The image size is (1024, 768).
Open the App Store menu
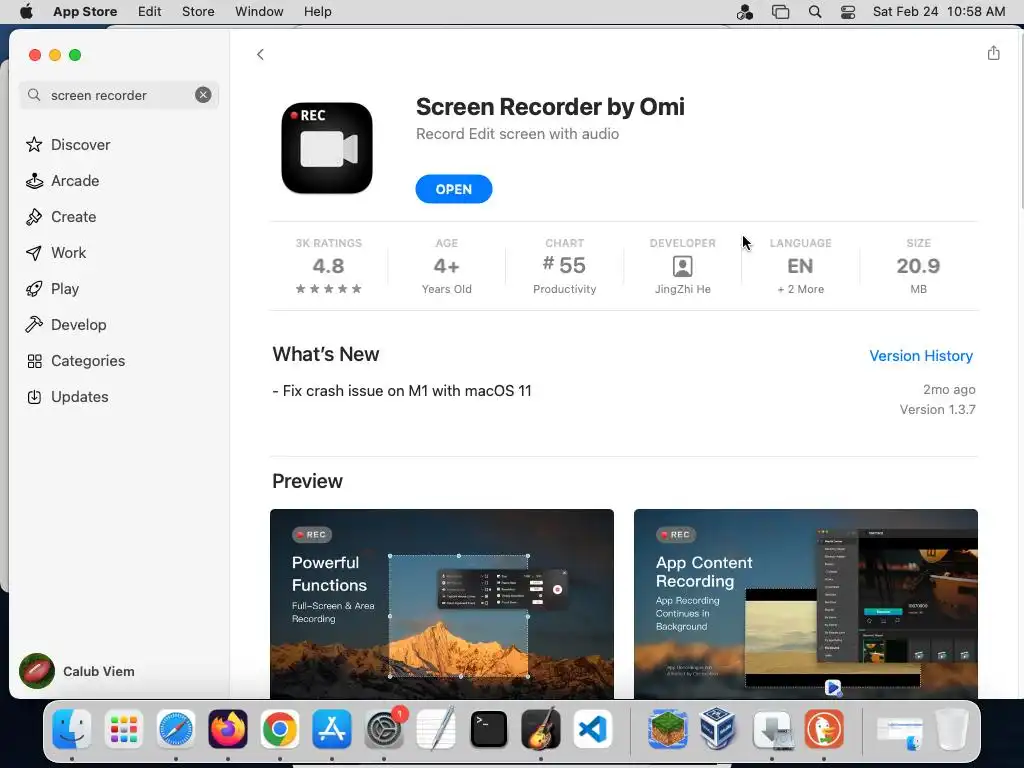point(85,11)
